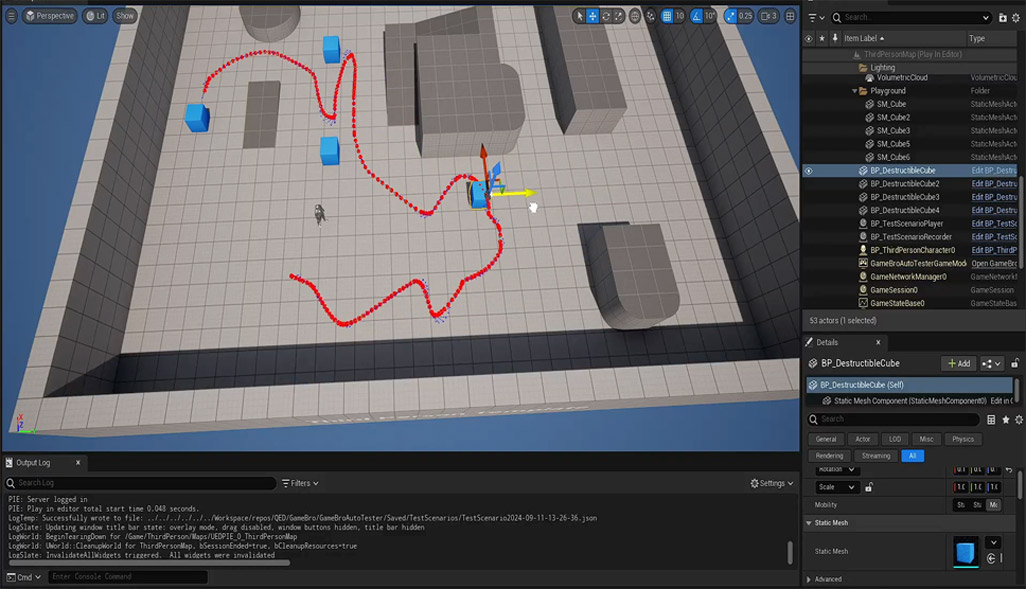Screen dimensions: 1026x589
Task: Select the All filter in Details
Action: coord(912,455)
